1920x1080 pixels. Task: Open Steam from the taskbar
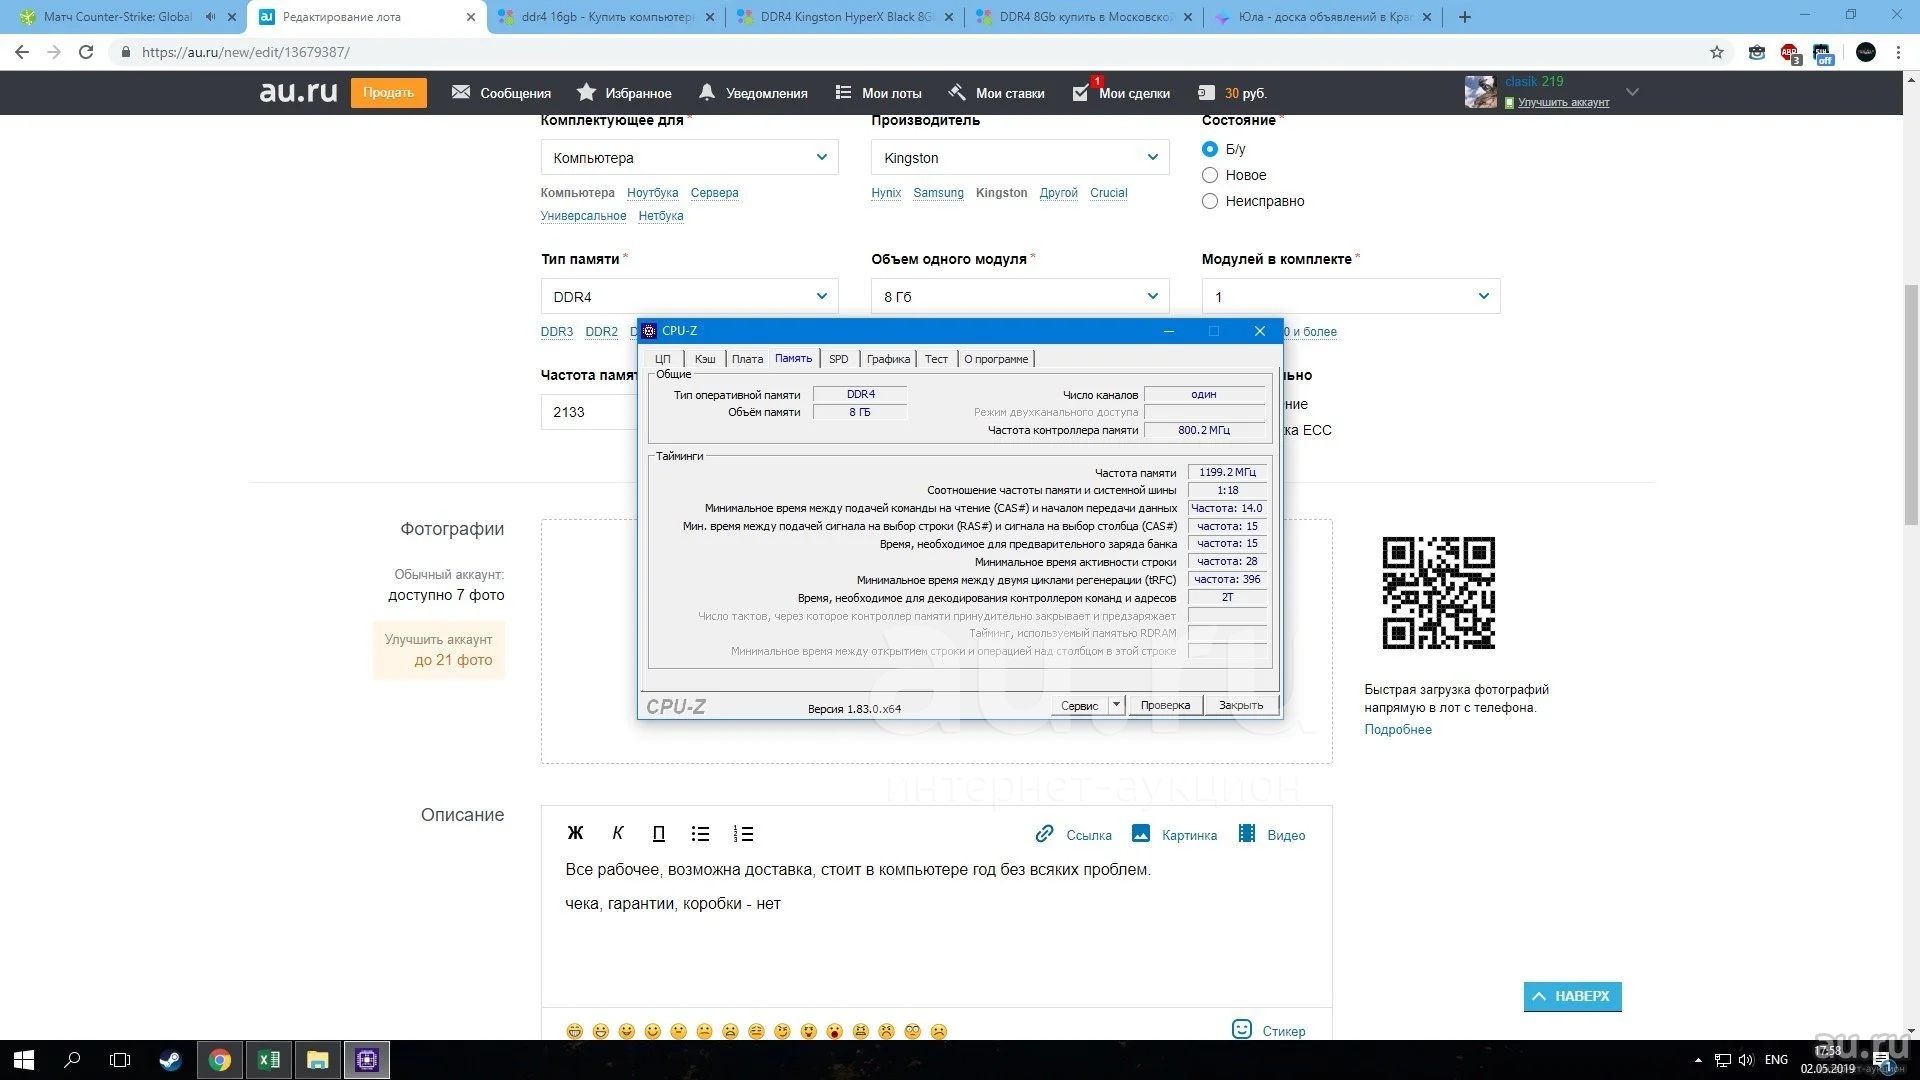[170, 1060]
